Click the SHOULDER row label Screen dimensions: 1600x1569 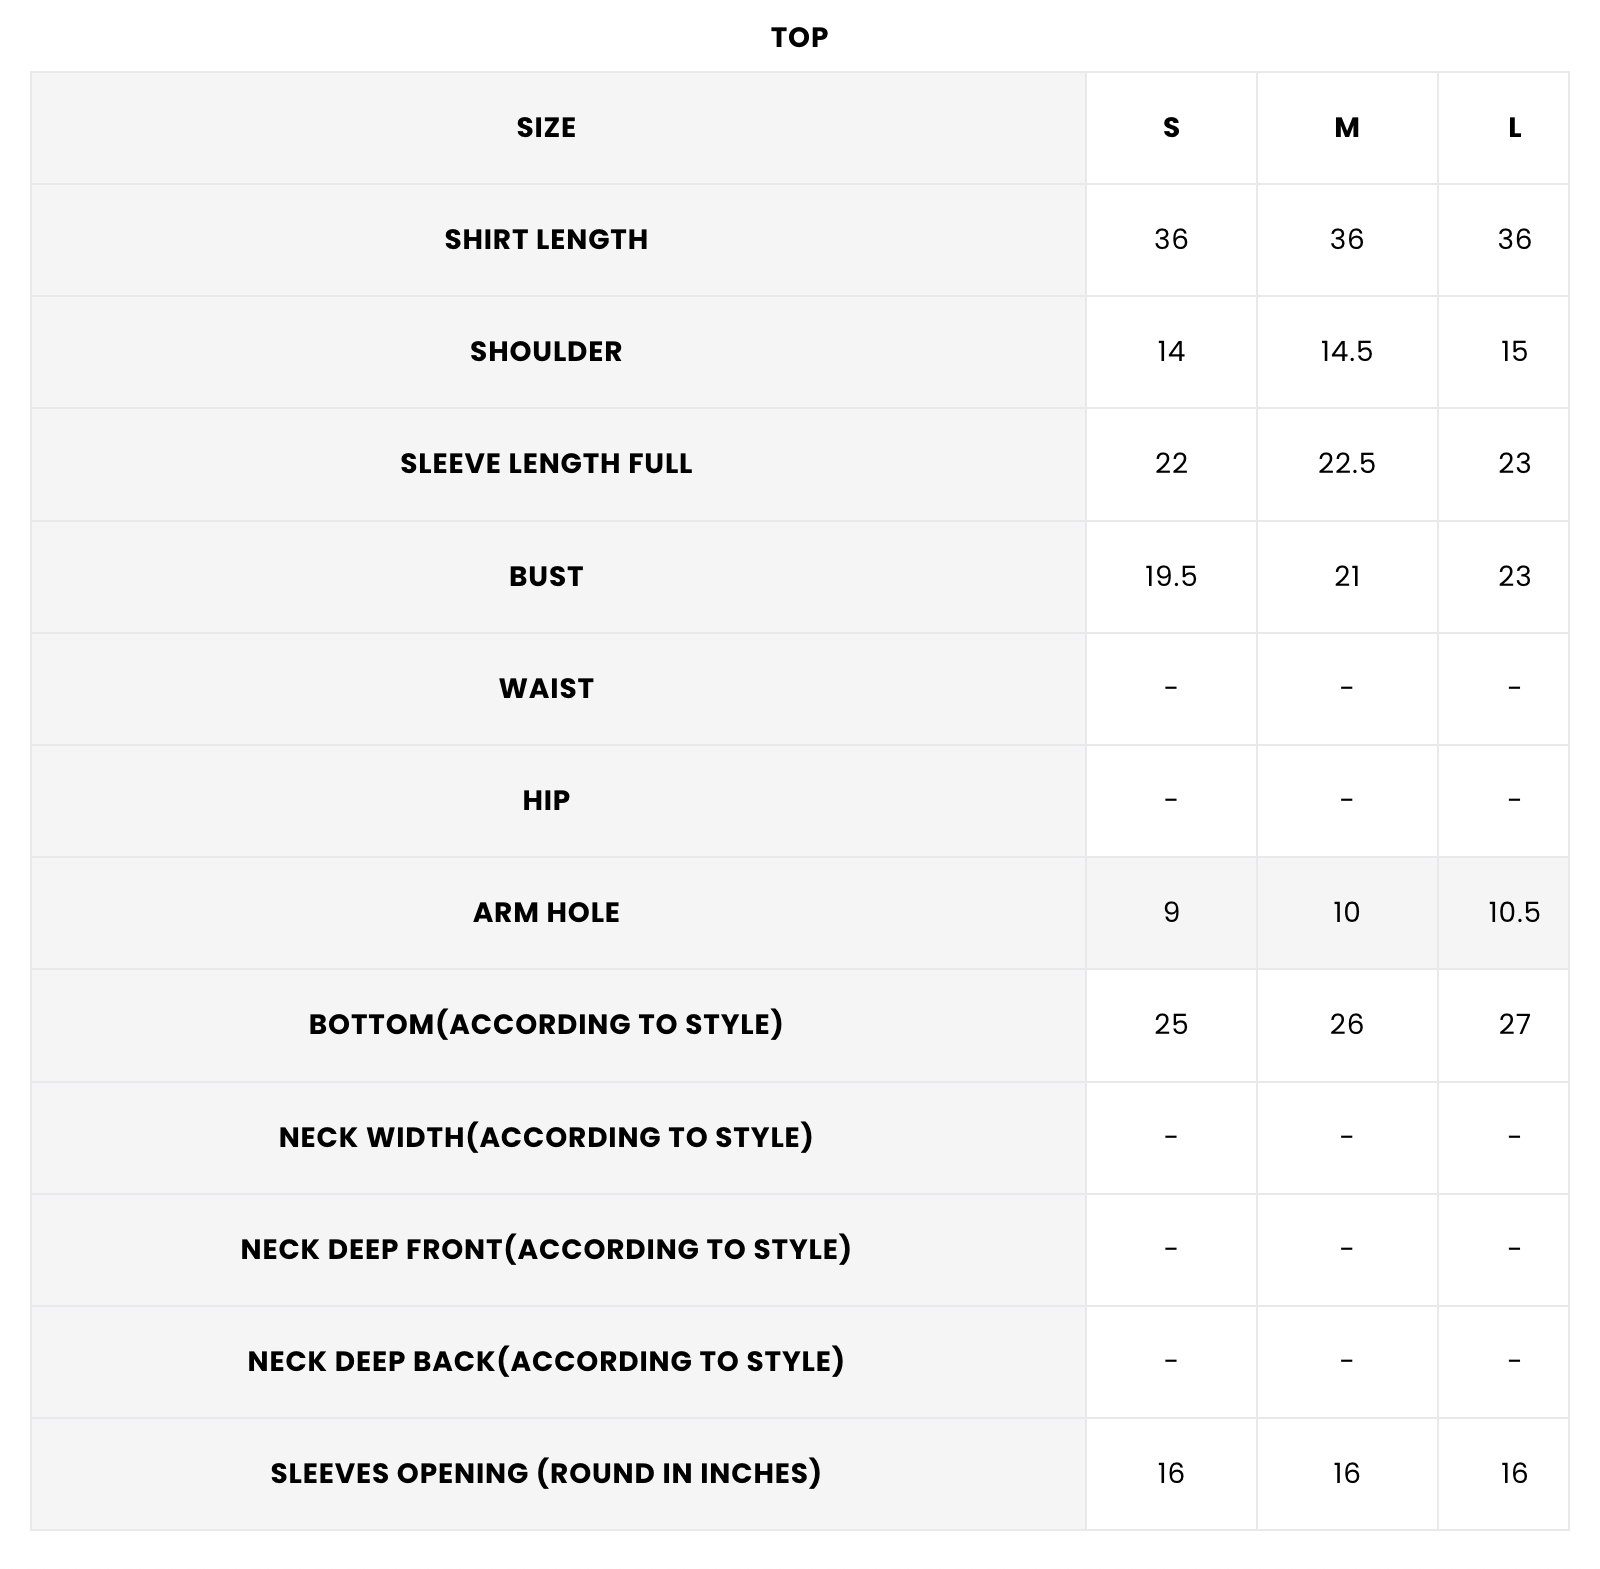[546, 352]
